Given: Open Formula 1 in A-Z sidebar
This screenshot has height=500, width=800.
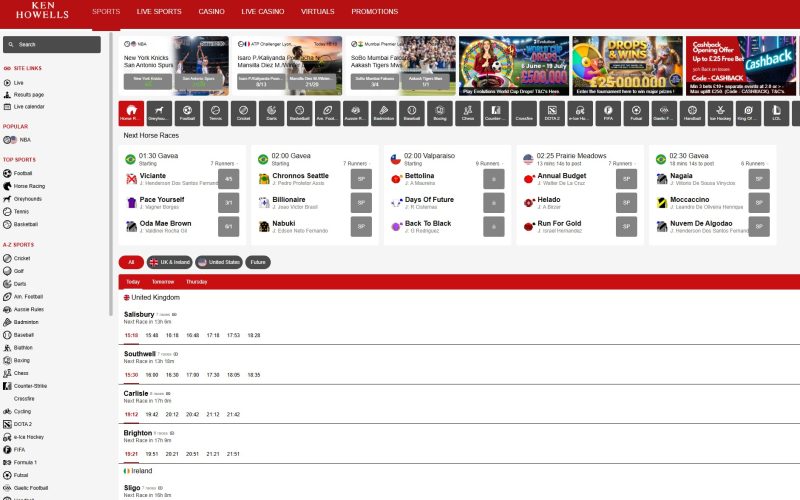Looking at the screenshot, I should 20,462.
